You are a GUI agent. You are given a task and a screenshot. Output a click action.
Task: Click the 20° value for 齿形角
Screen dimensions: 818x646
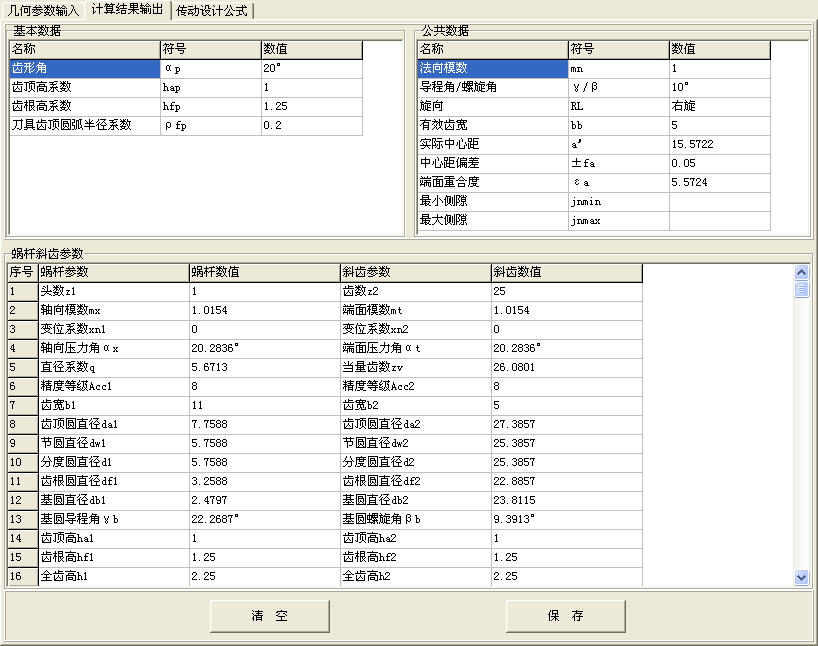(311, 68)
